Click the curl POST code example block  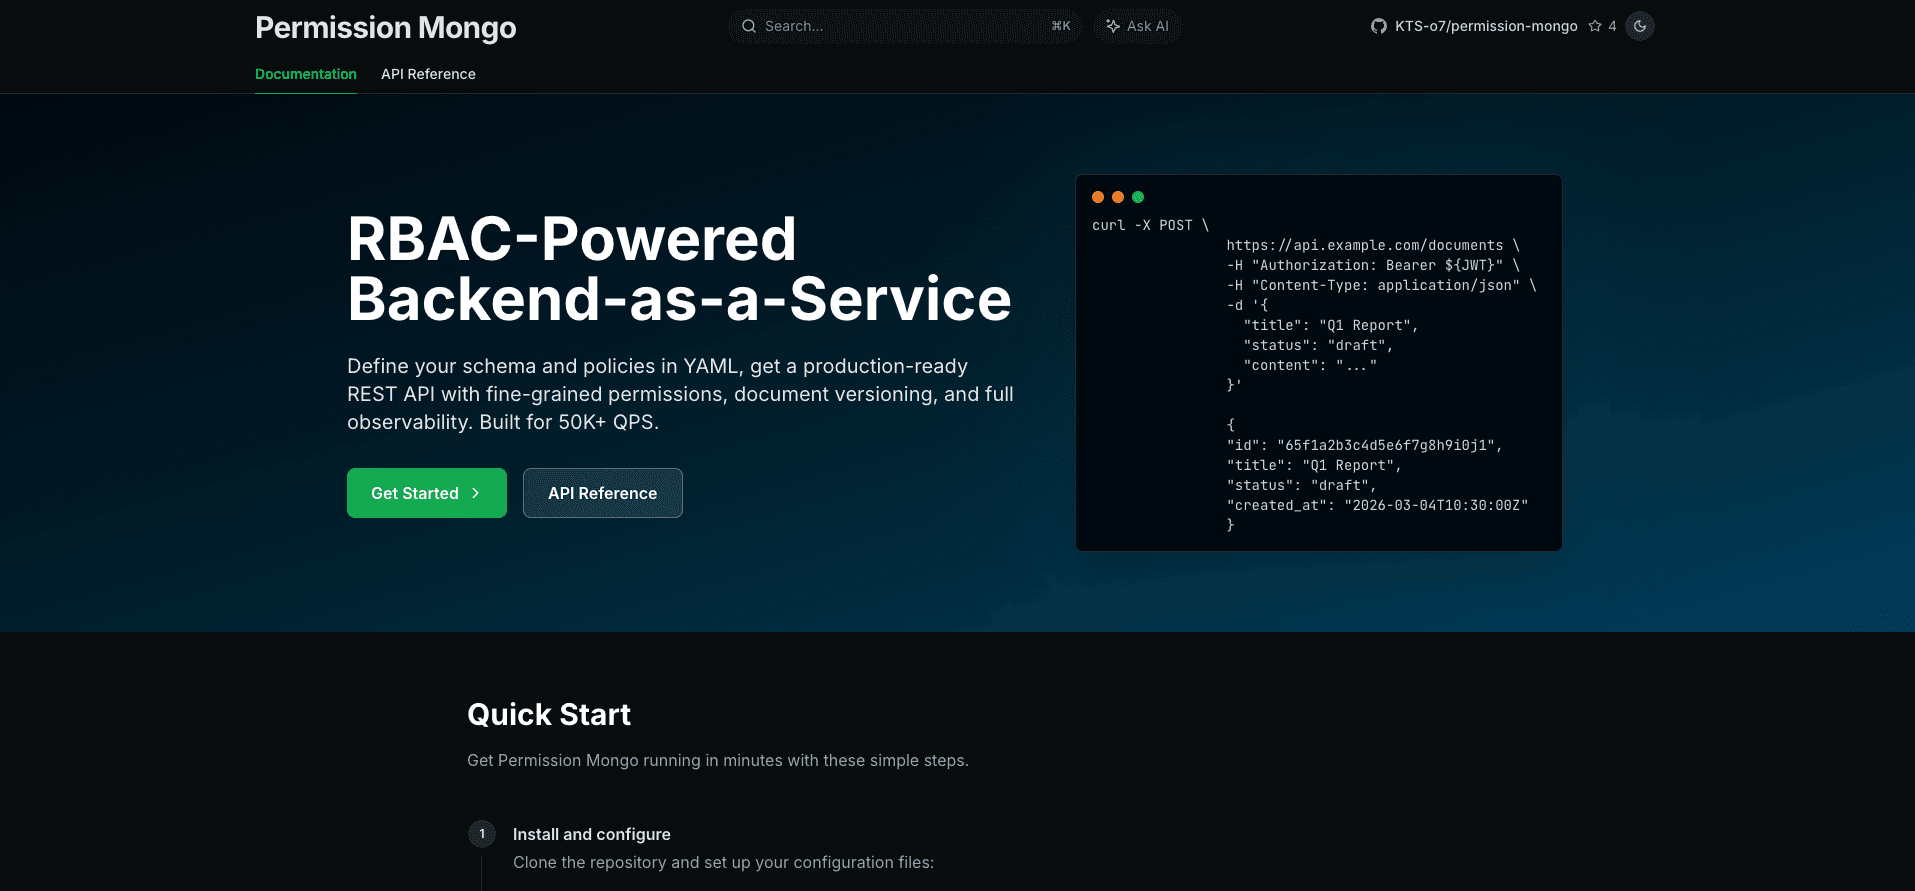click(1318, 375)
